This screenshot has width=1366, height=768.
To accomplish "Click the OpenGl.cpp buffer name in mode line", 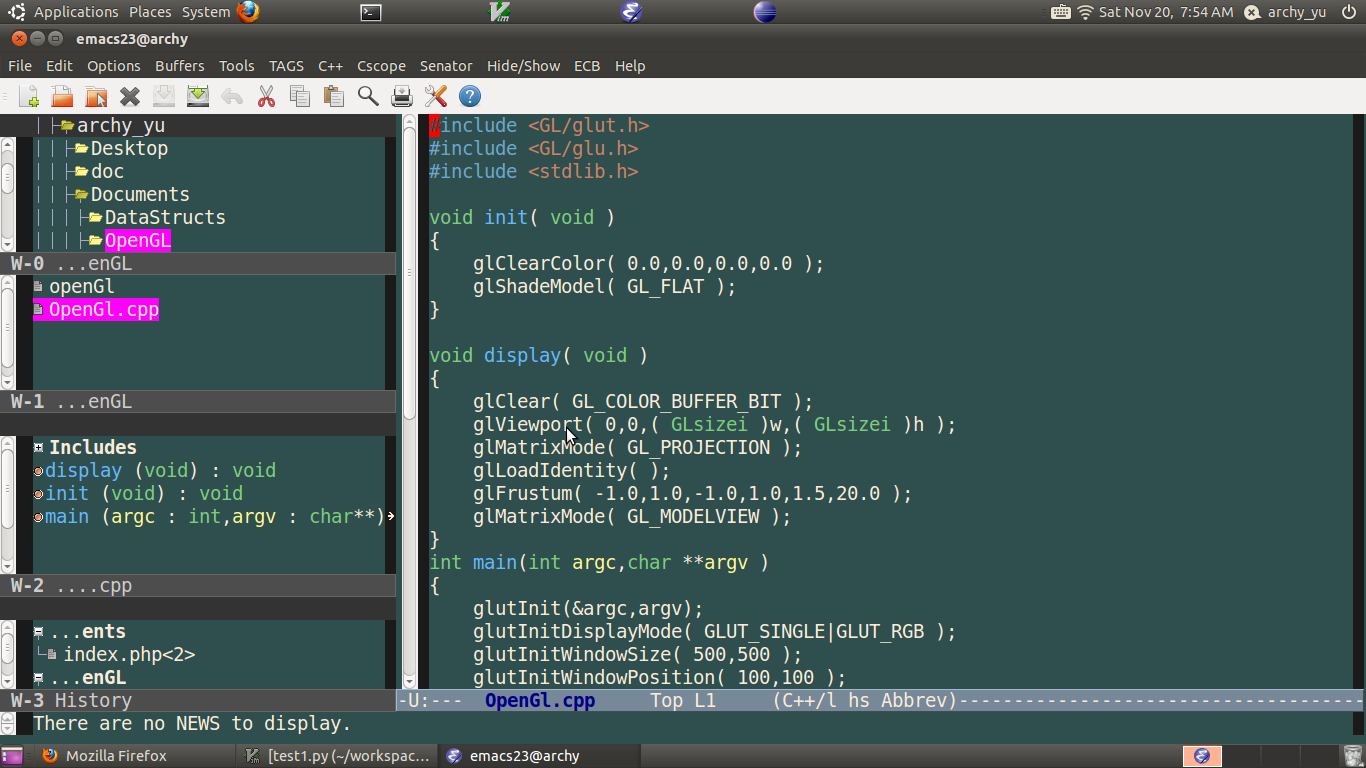I will point(540,701).
